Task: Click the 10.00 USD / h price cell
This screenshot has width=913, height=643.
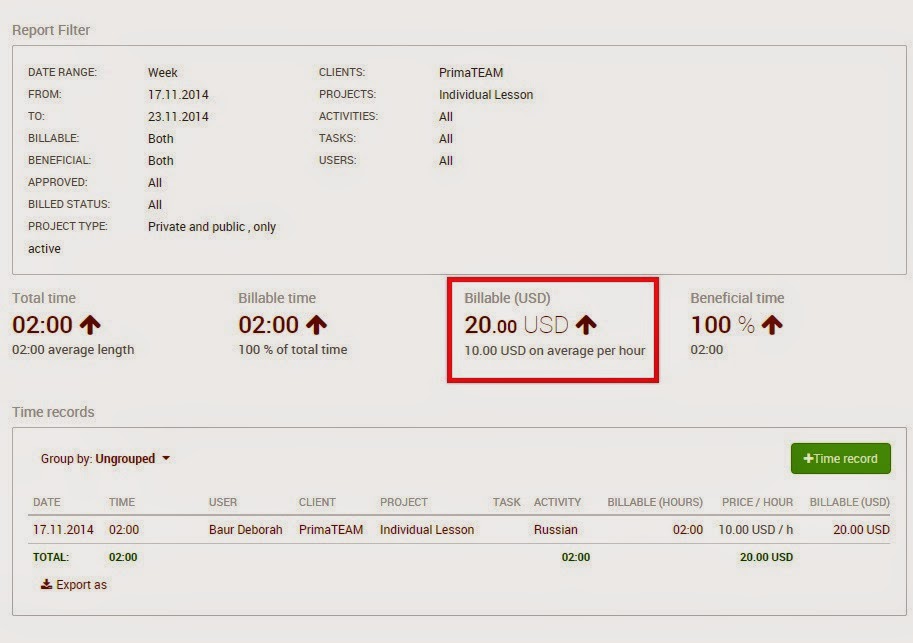Action: point(755,529)
